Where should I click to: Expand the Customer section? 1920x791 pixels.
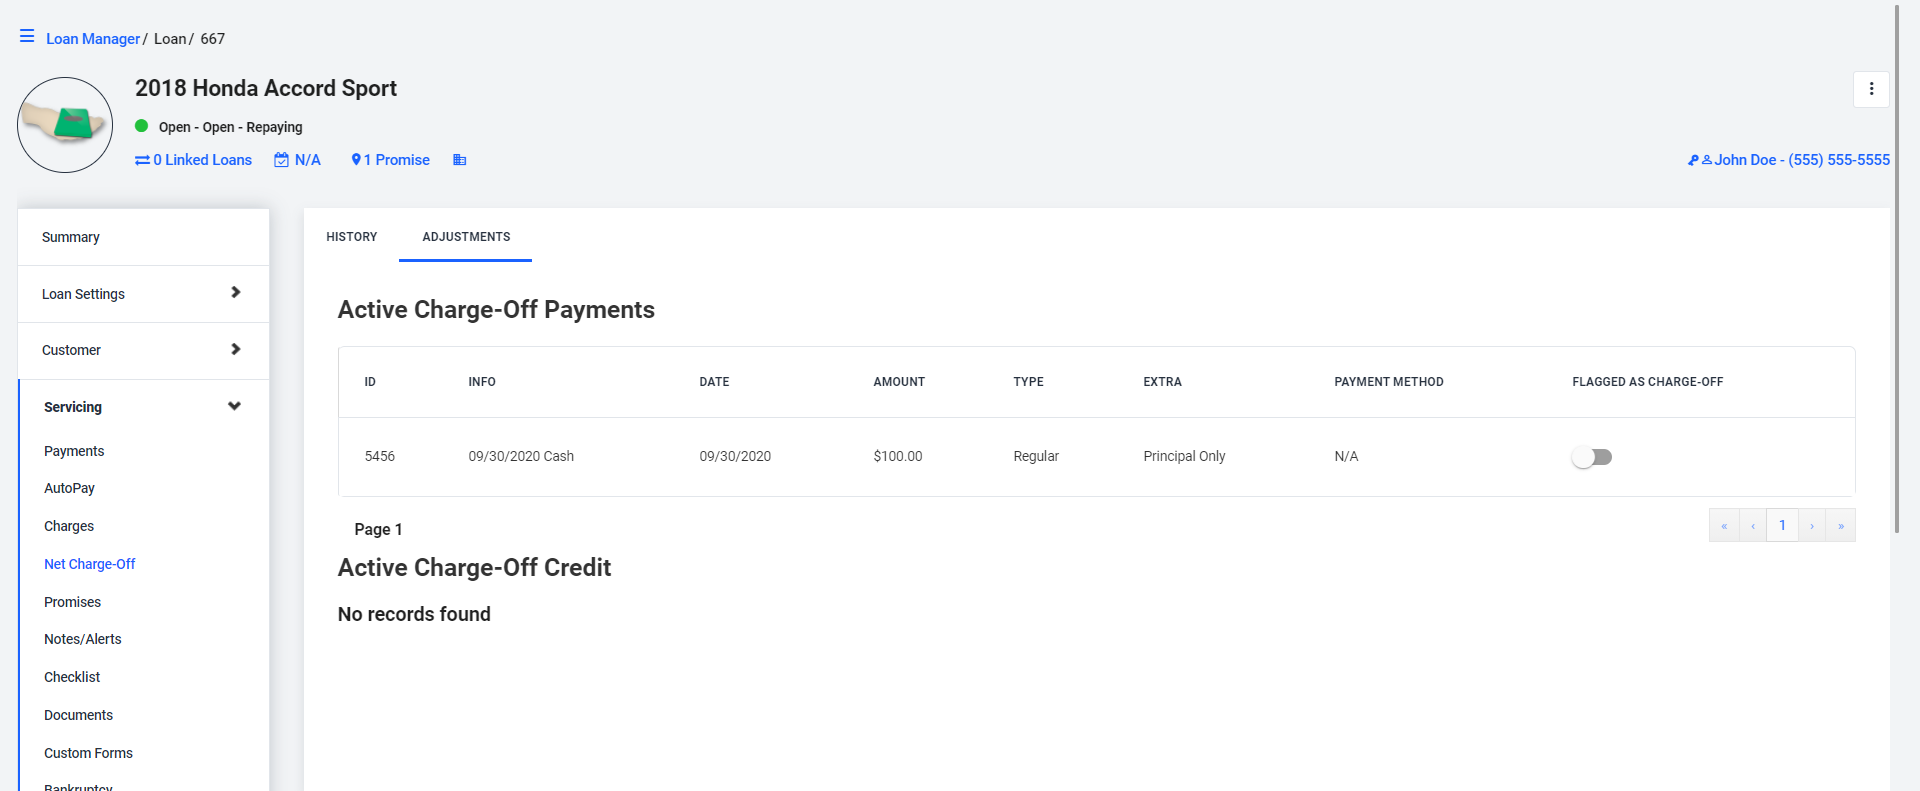(x=143, y=350)
